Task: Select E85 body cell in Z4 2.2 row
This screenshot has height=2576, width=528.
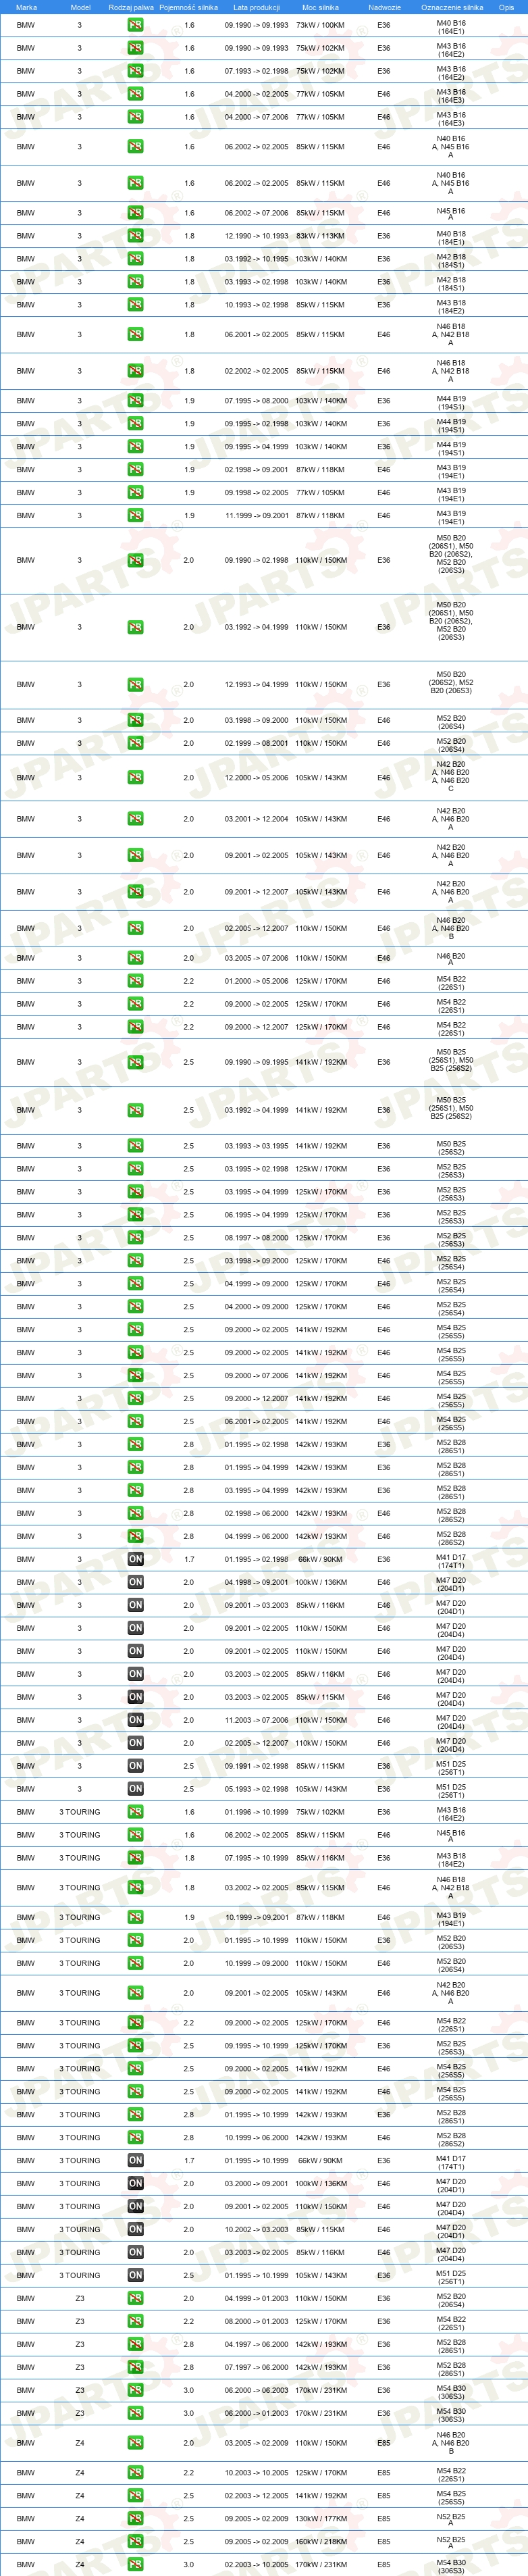Action: pyautogui.click(x=384, y=2474)
